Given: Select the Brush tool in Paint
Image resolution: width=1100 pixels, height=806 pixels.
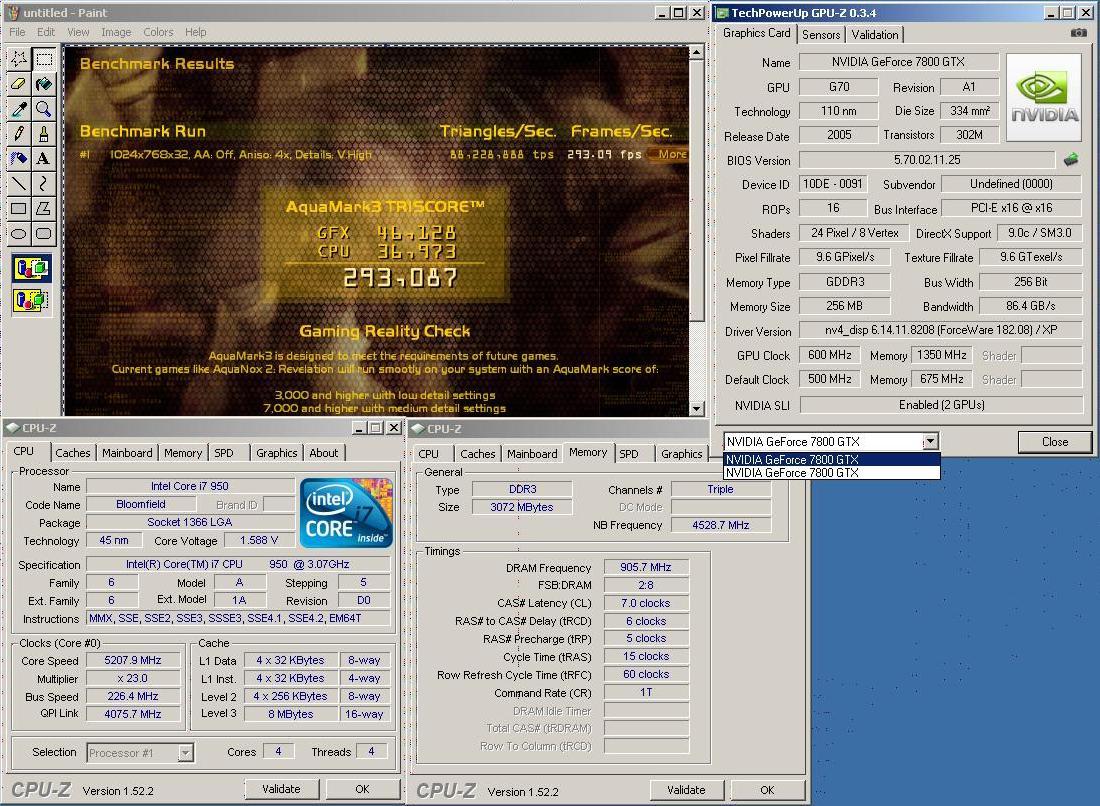Looking at the screenshot, I should [x=43, y=133].
